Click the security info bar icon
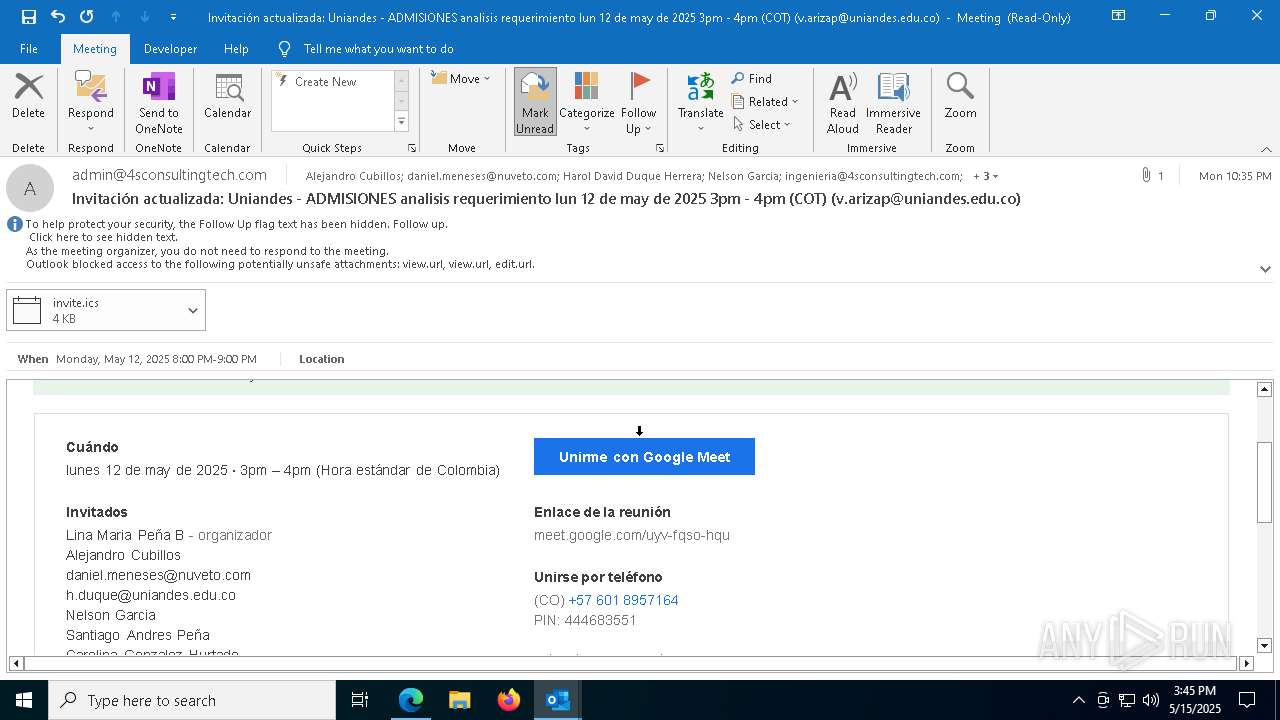 [15, 224]
